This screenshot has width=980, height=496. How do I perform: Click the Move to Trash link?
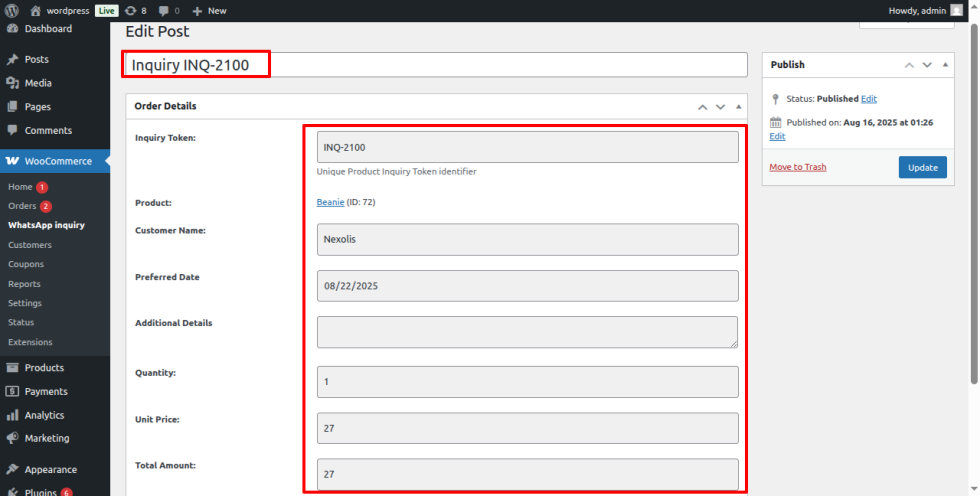(798, 167)
